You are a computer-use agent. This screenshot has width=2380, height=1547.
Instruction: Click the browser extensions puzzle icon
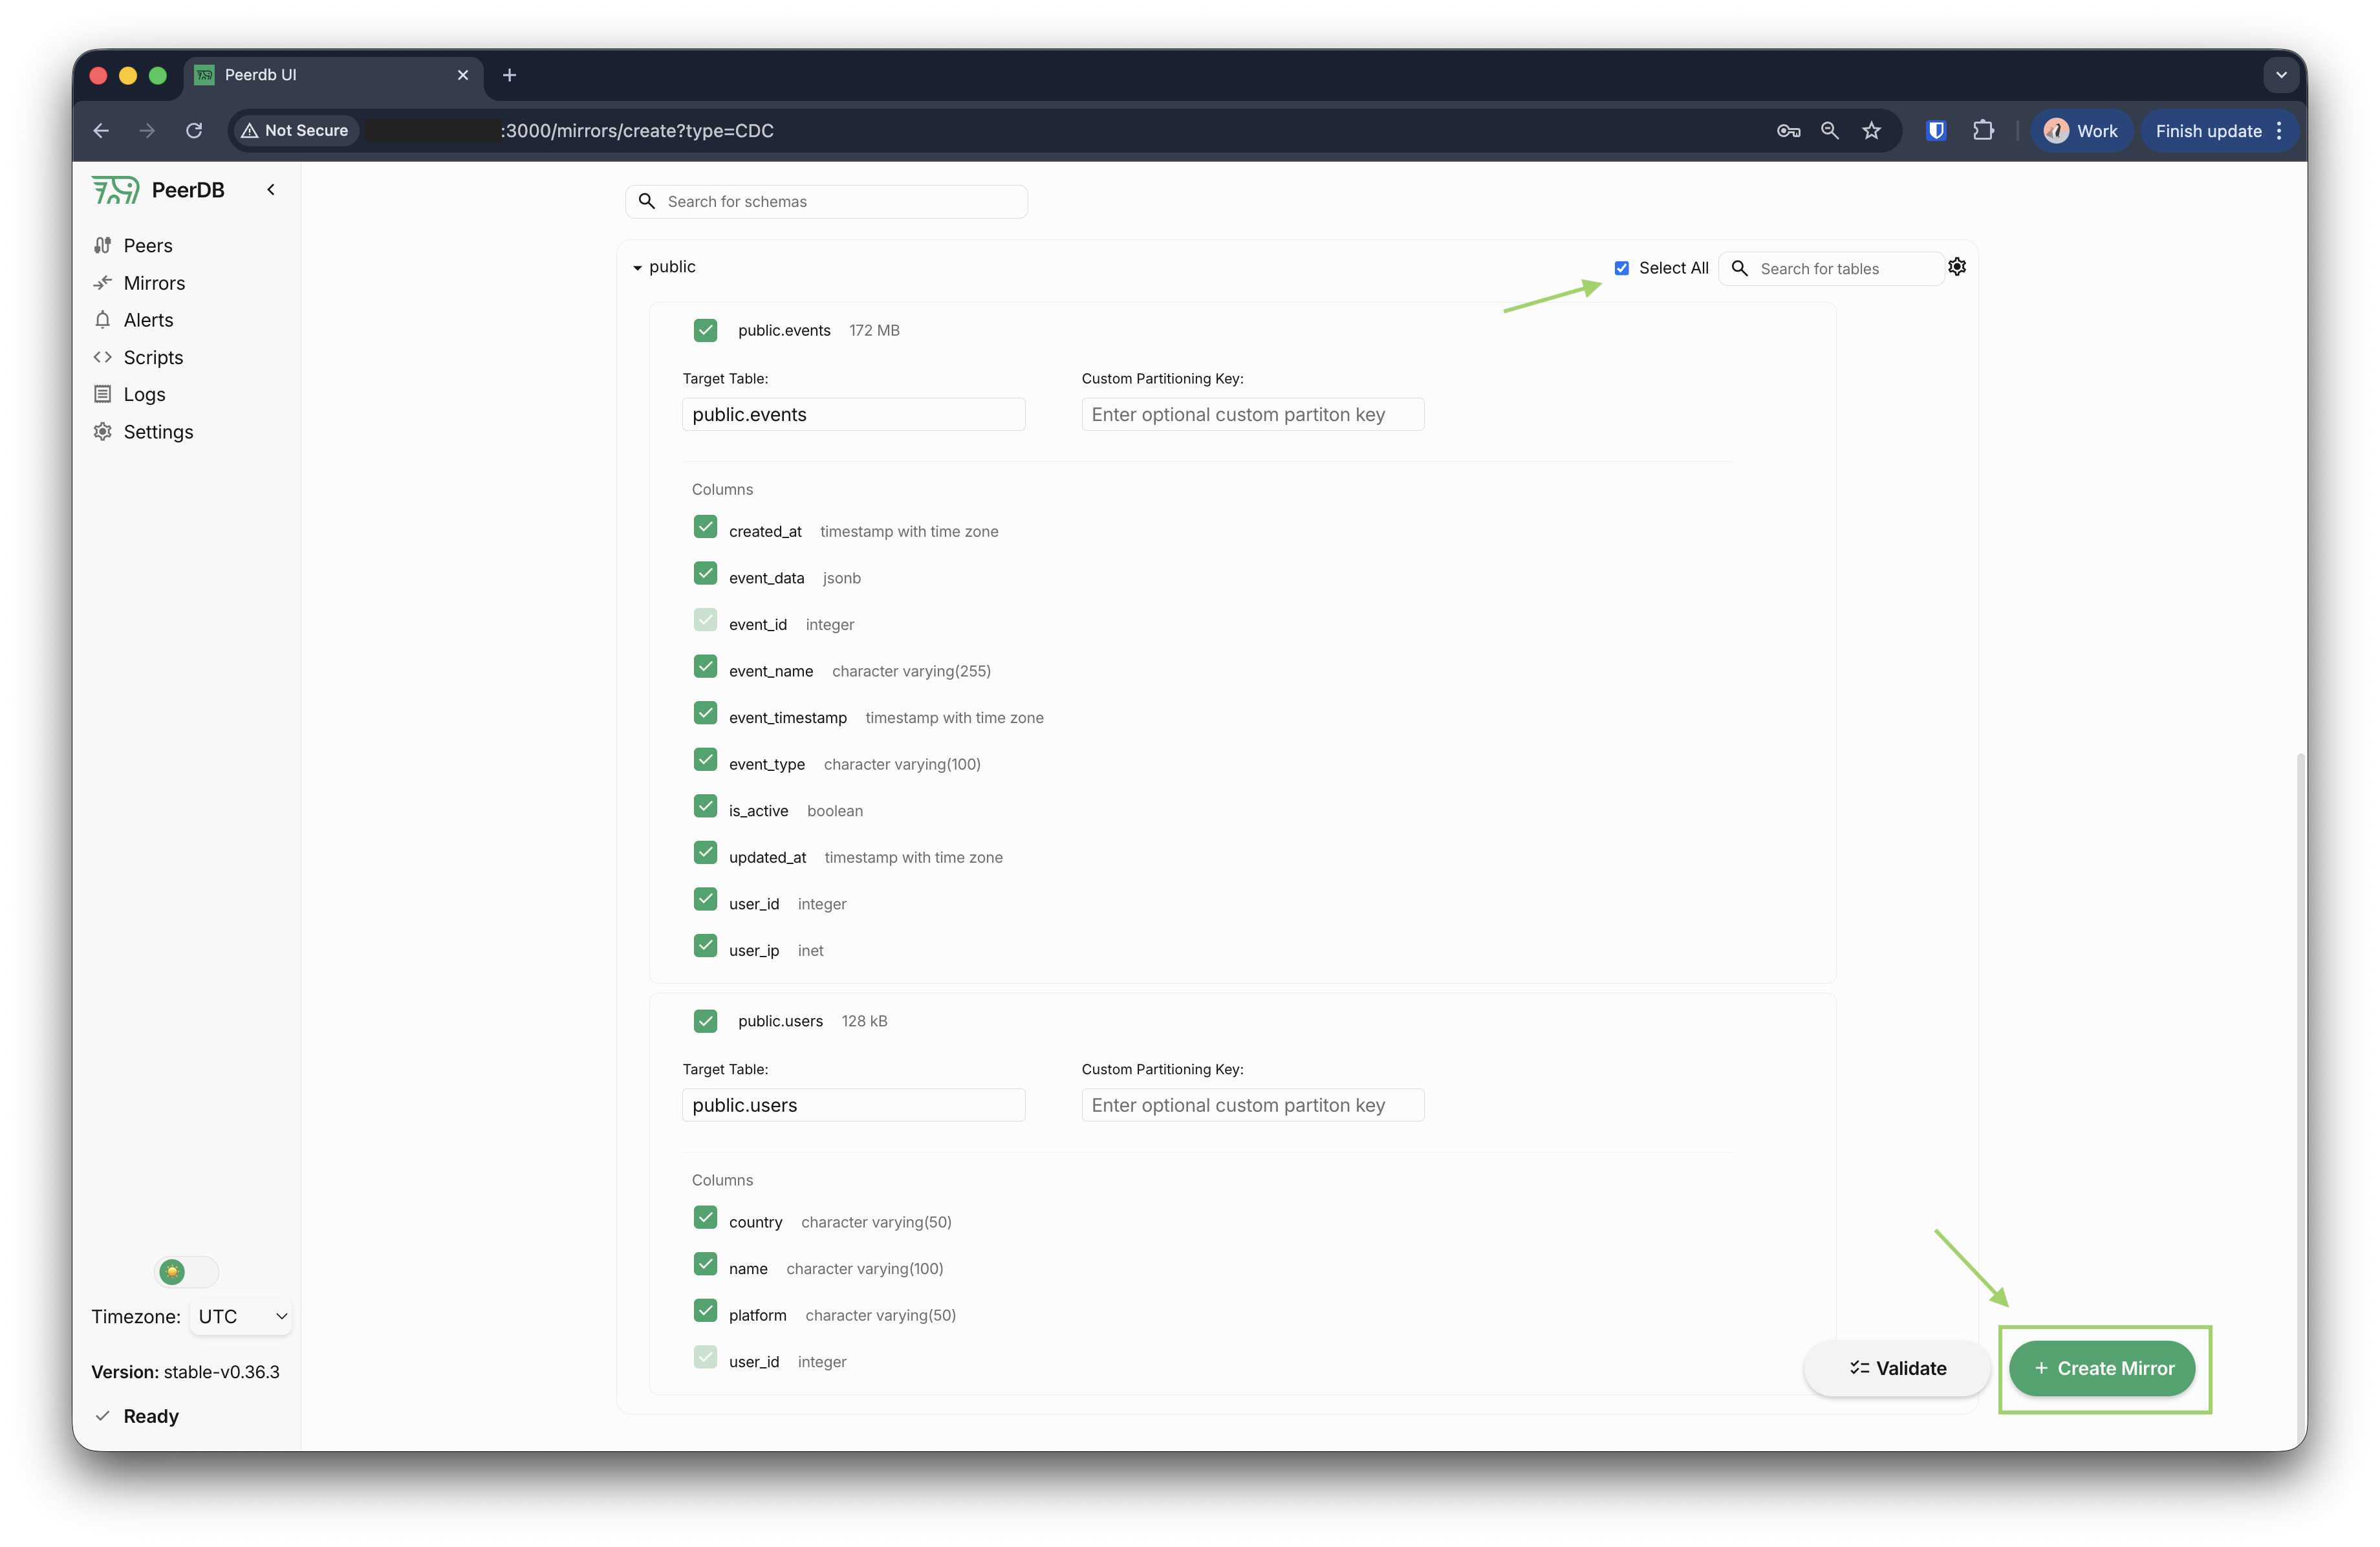coord(1983,131)
